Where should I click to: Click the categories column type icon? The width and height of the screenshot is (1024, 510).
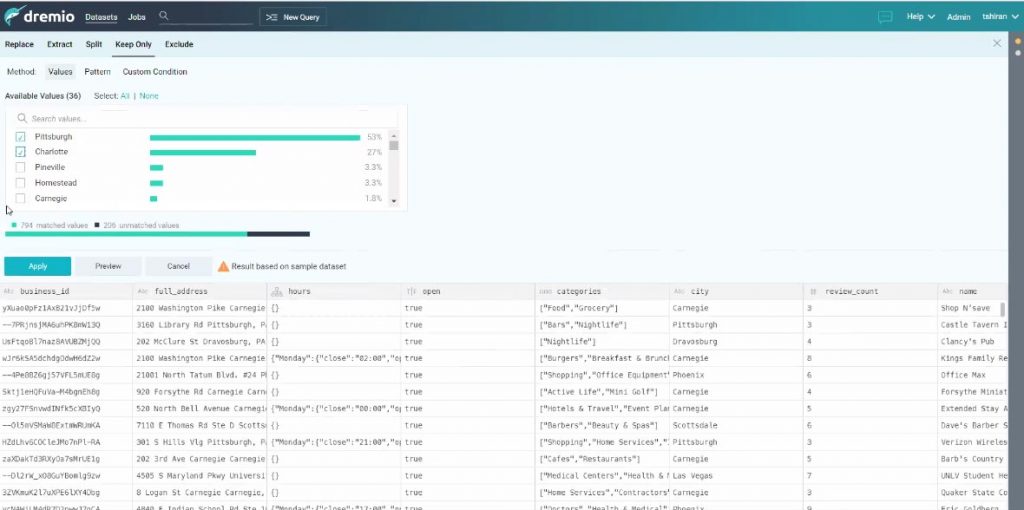(545, 291)
